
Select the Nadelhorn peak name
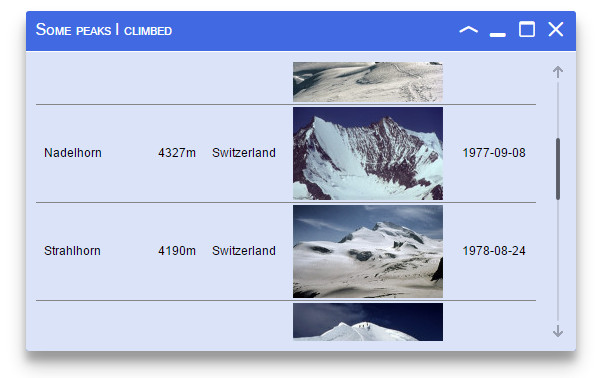[x=73, y=153]
